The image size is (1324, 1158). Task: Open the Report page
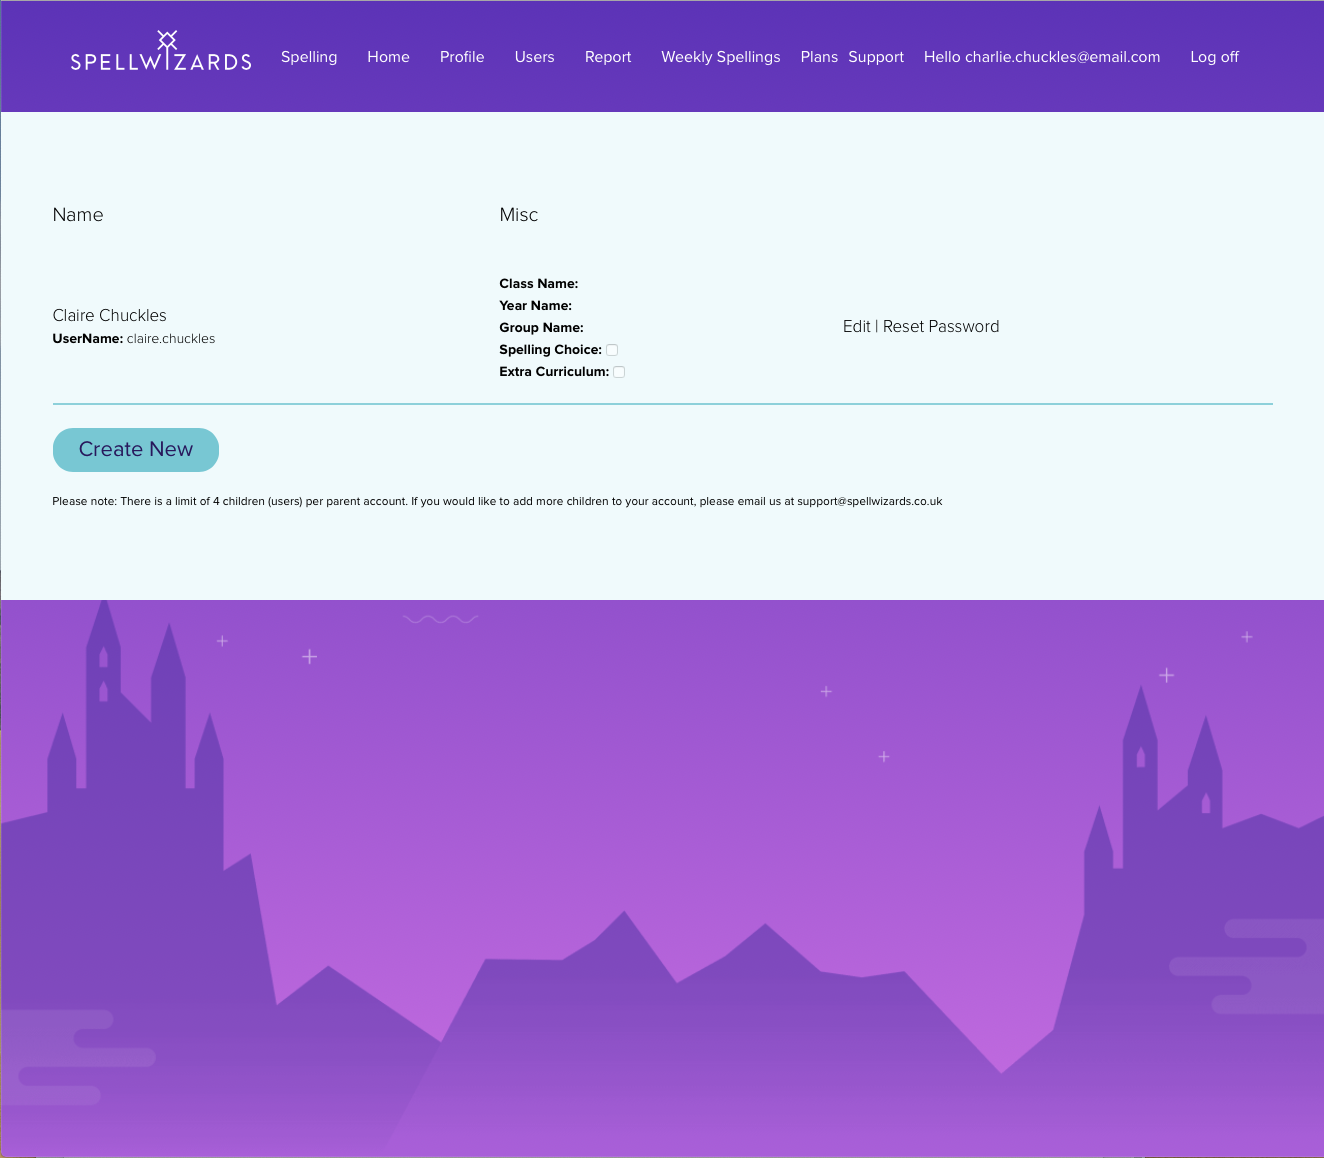(608, 57)
